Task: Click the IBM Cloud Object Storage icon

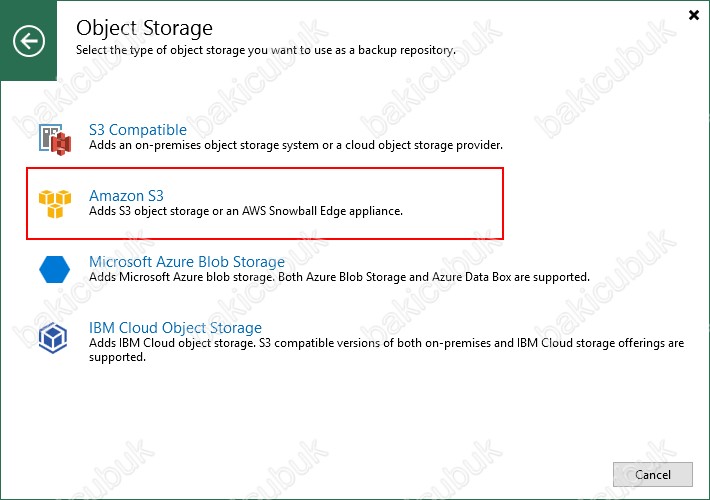Action: point(54,337)
